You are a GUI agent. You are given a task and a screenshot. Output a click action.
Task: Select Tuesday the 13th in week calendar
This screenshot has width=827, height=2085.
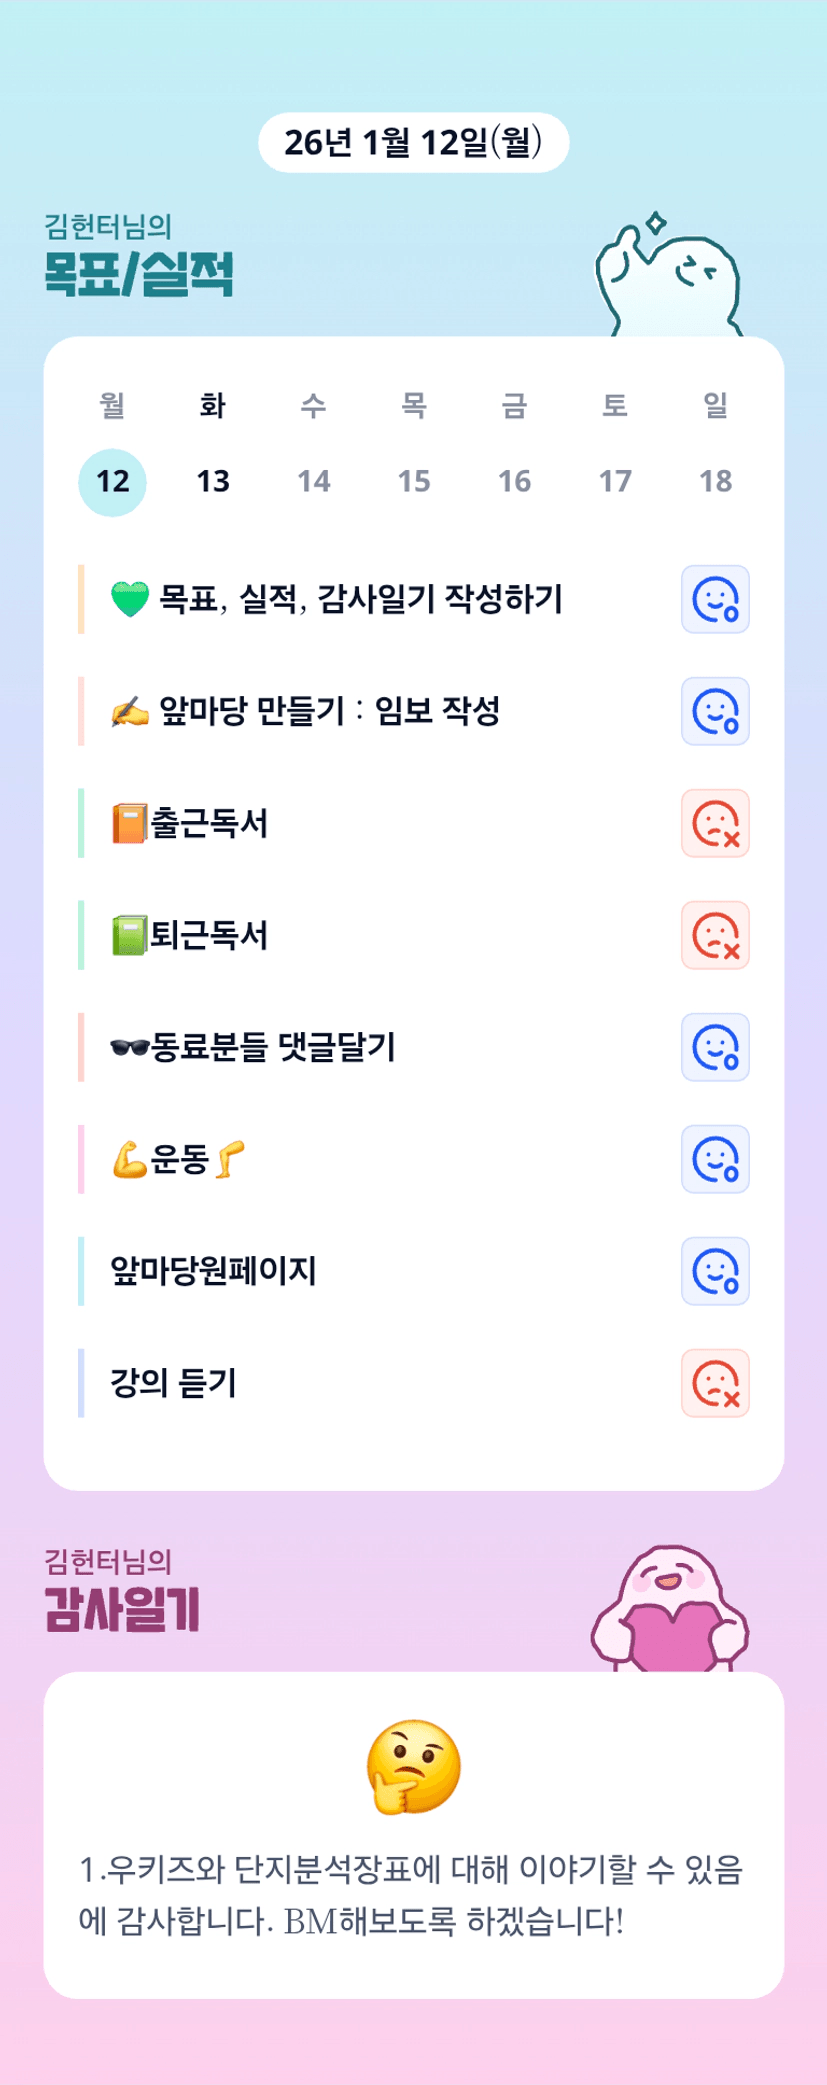213,482
